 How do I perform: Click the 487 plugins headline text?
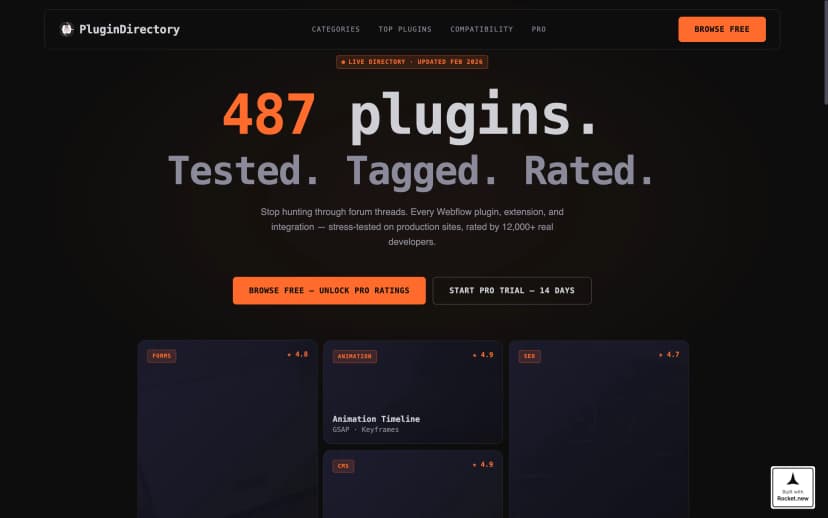(x=411, y=115)
